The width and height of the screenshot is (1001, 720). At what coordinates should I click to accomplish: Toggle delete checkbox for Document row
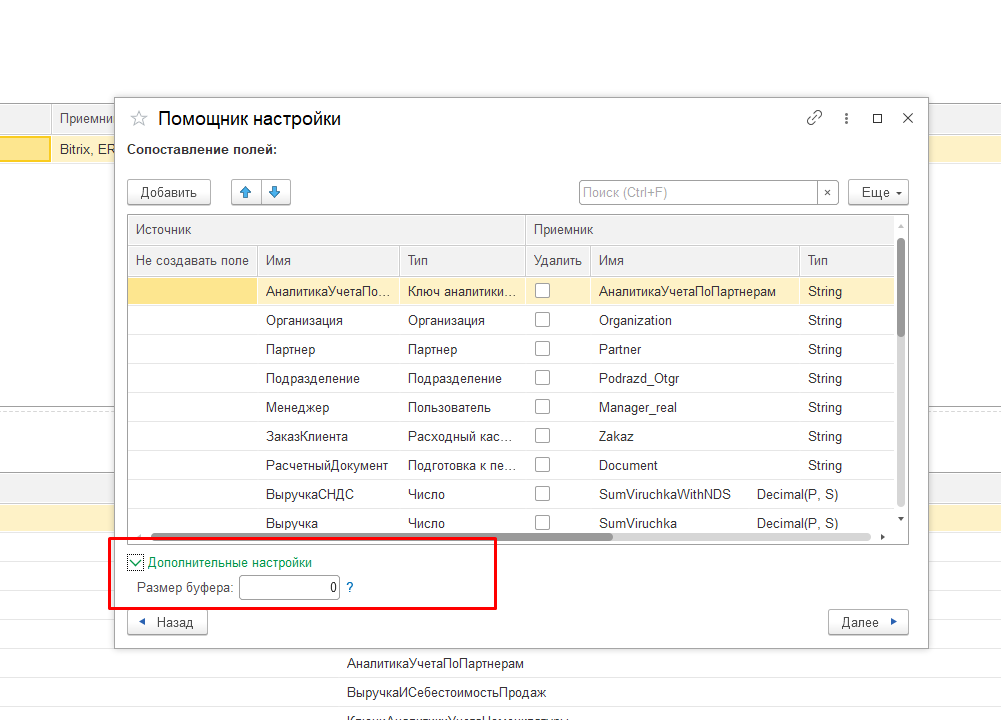click(x=543, y=465)
